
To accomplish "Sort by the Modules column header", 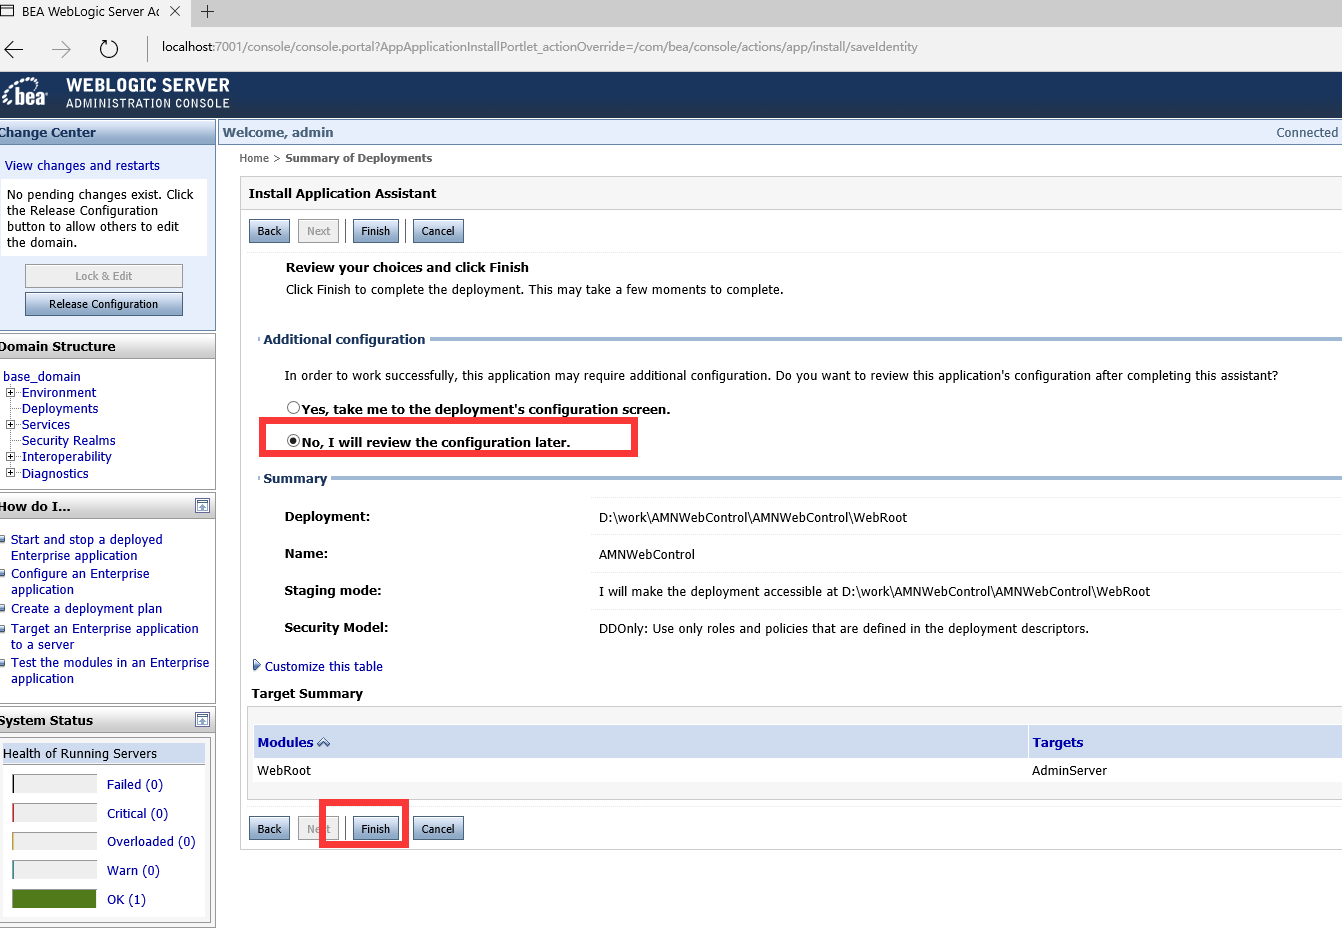I will tap(286, 743).
